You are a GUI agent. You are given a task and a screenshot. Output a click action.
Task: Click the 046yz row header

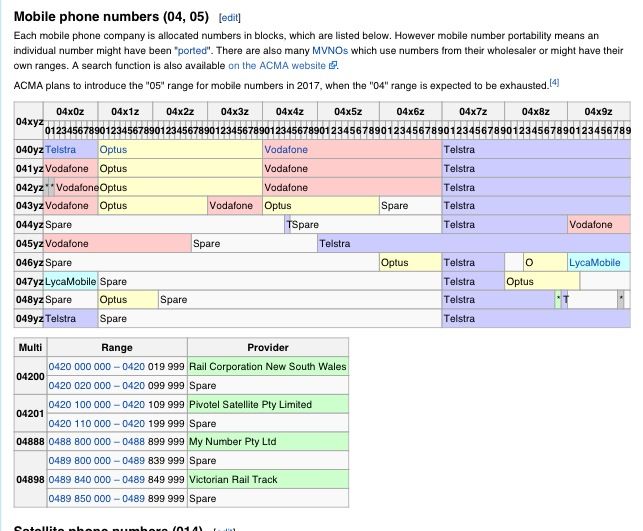29,262
